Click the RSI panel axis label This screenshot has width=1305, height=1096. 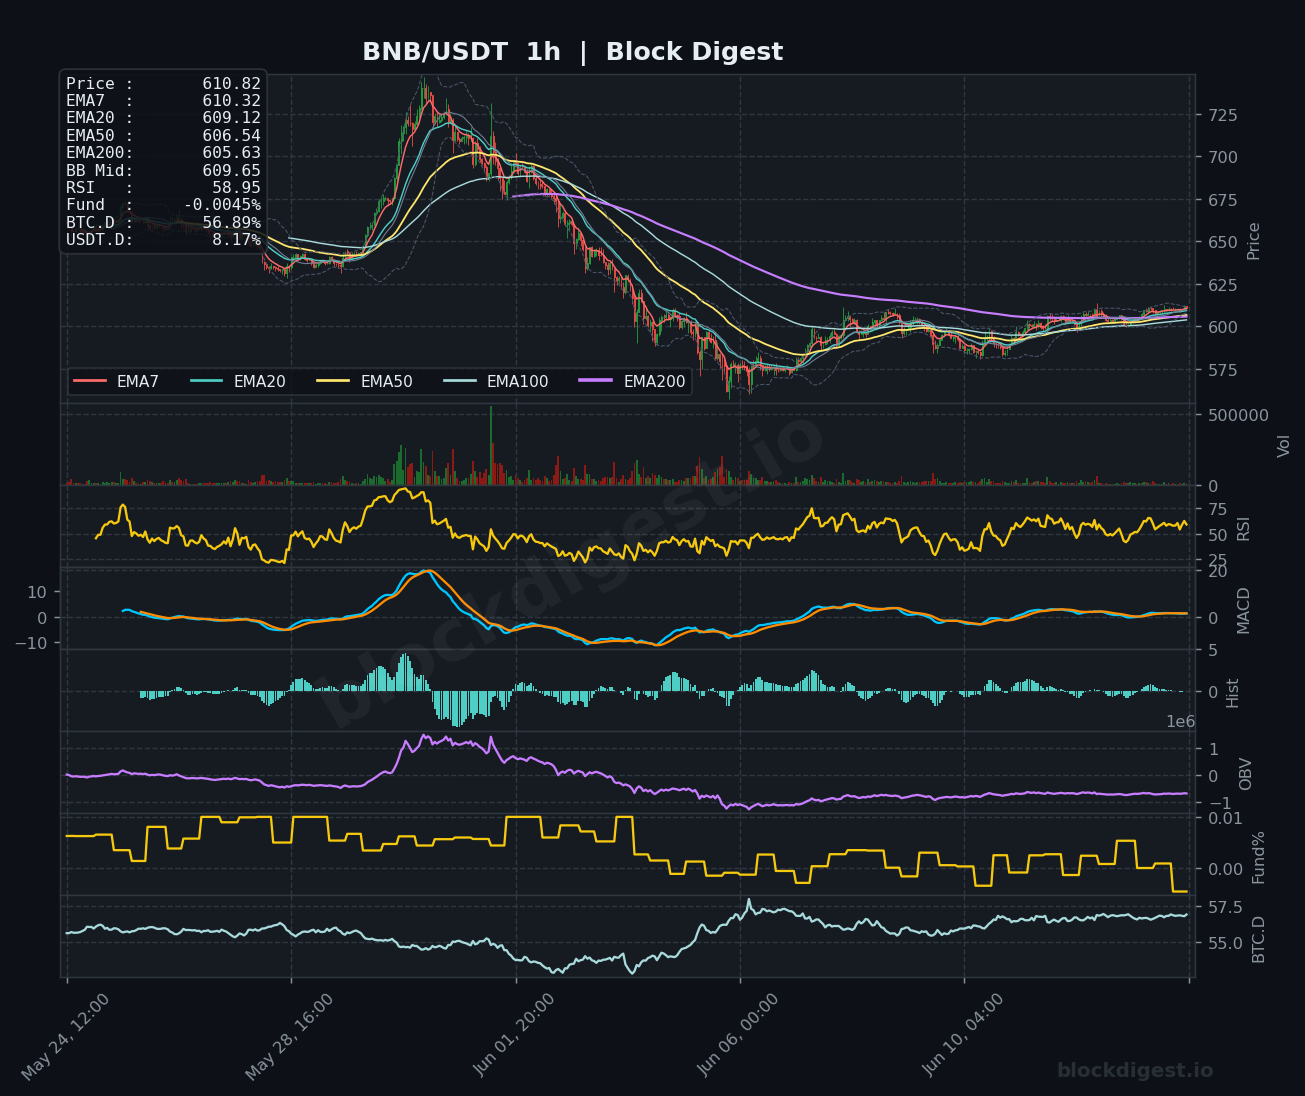[1243, 528]
